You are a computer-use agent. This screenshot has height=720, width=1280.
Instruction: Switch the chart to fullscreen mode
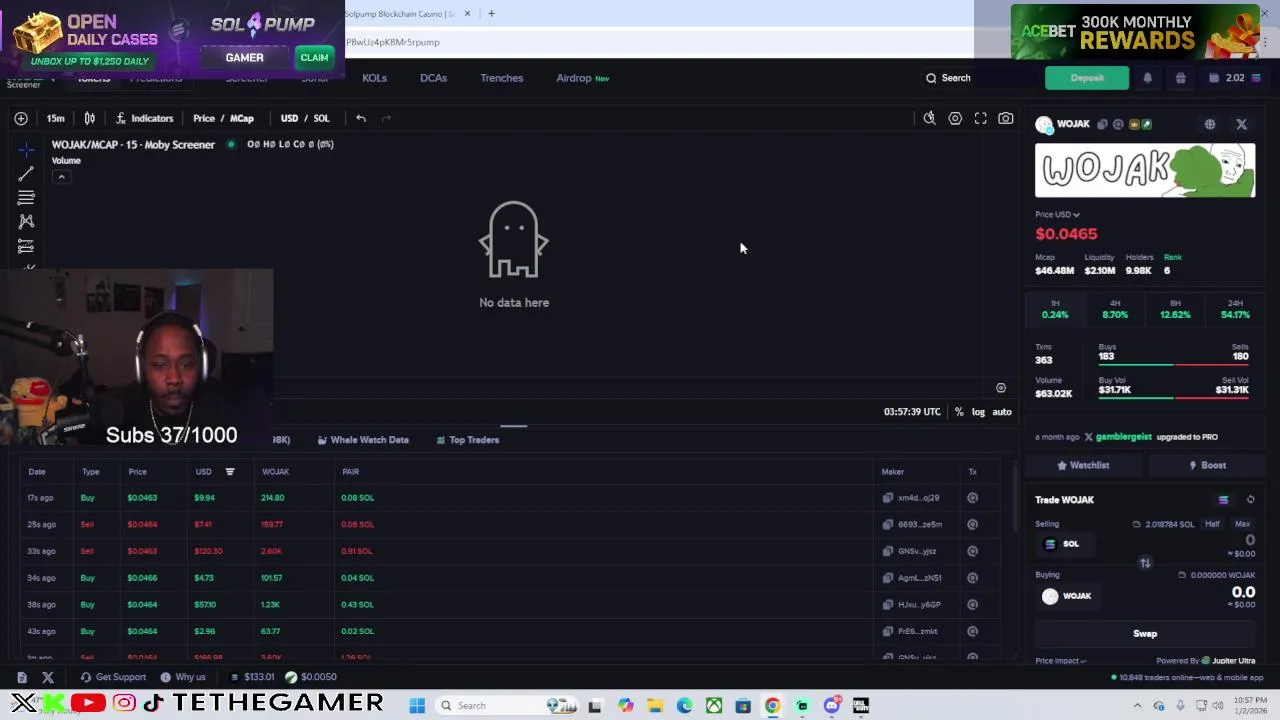981,118
